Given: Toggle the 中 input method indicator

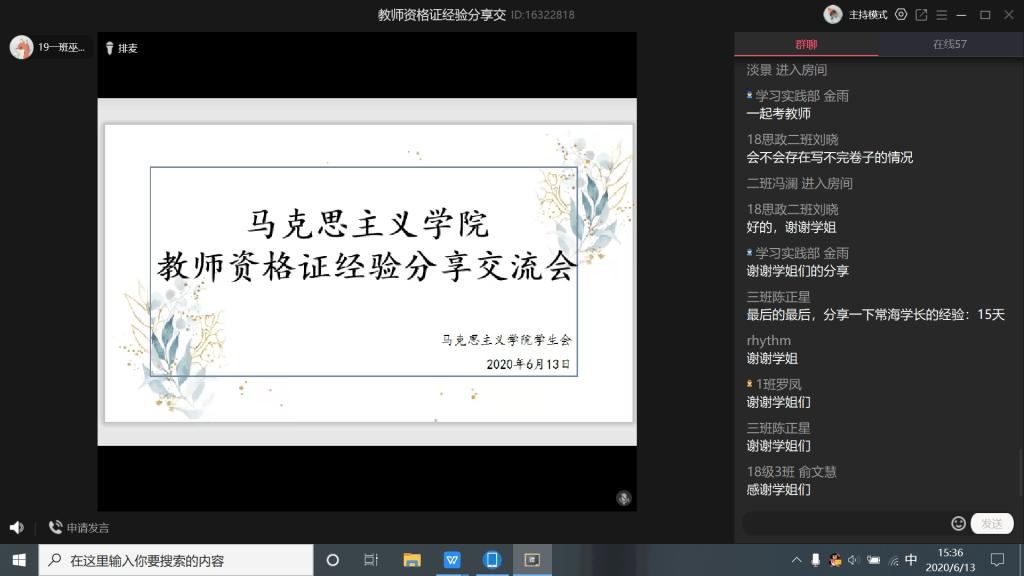Looking at the screenshot, I should 911,560.
